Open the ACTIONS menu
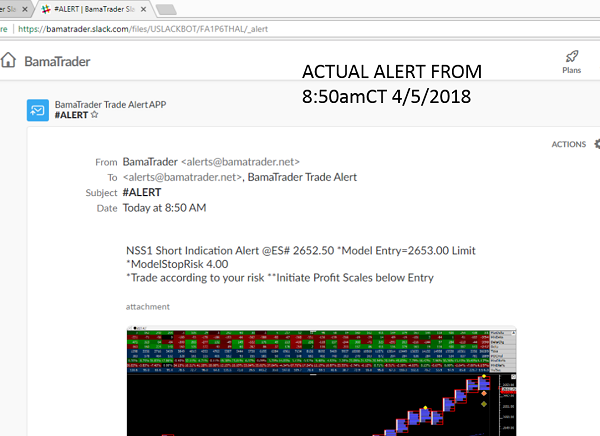The height and width of the screenshot is (436, 600). (569, 144)
